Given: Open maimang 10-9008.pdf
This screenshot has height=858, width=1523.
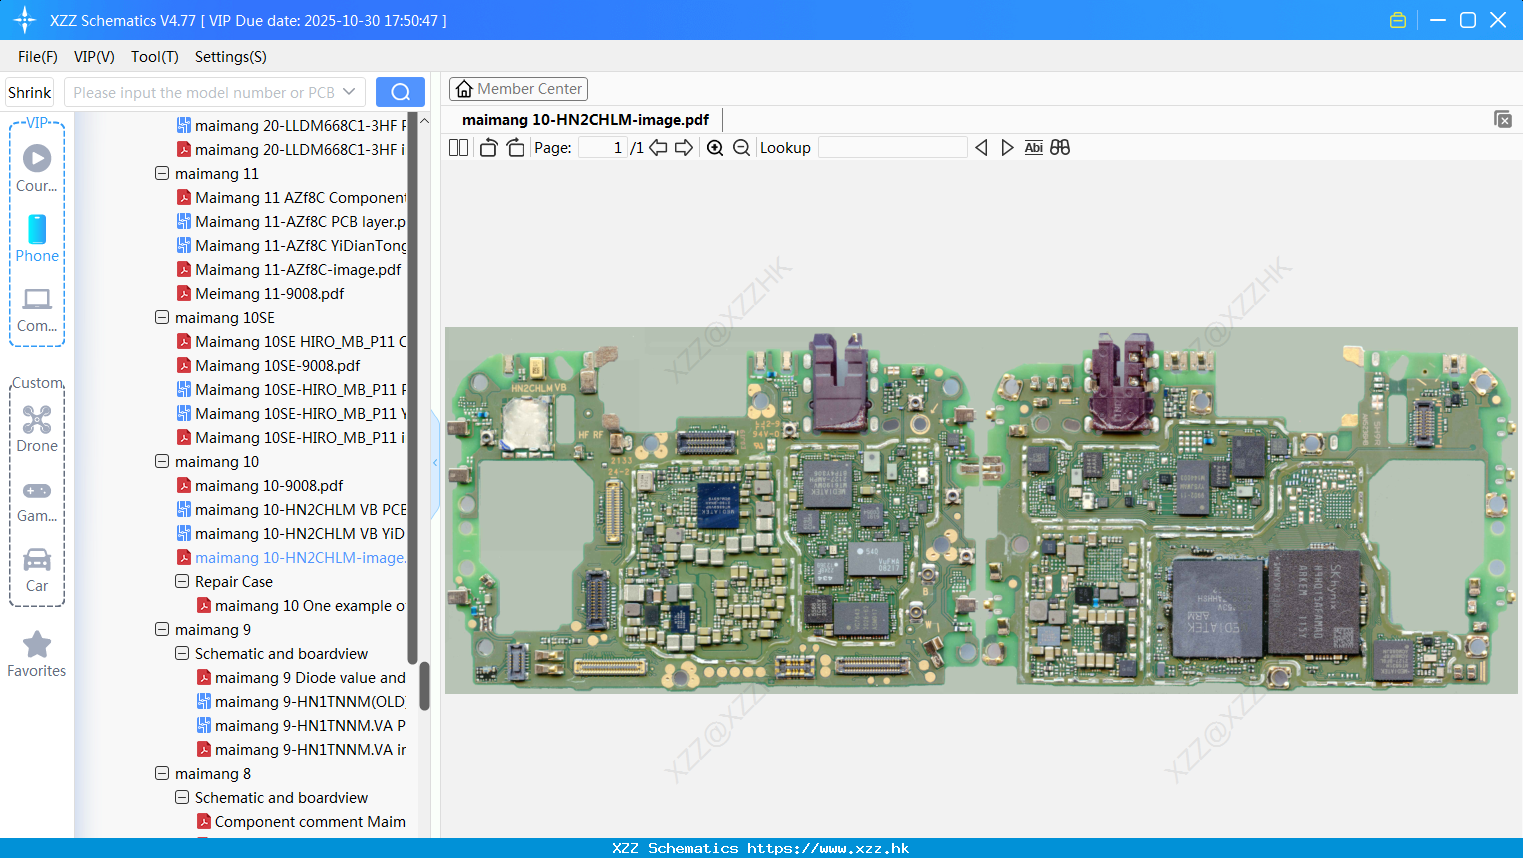Looking at the screenshot, I should [x=269, y=485].
